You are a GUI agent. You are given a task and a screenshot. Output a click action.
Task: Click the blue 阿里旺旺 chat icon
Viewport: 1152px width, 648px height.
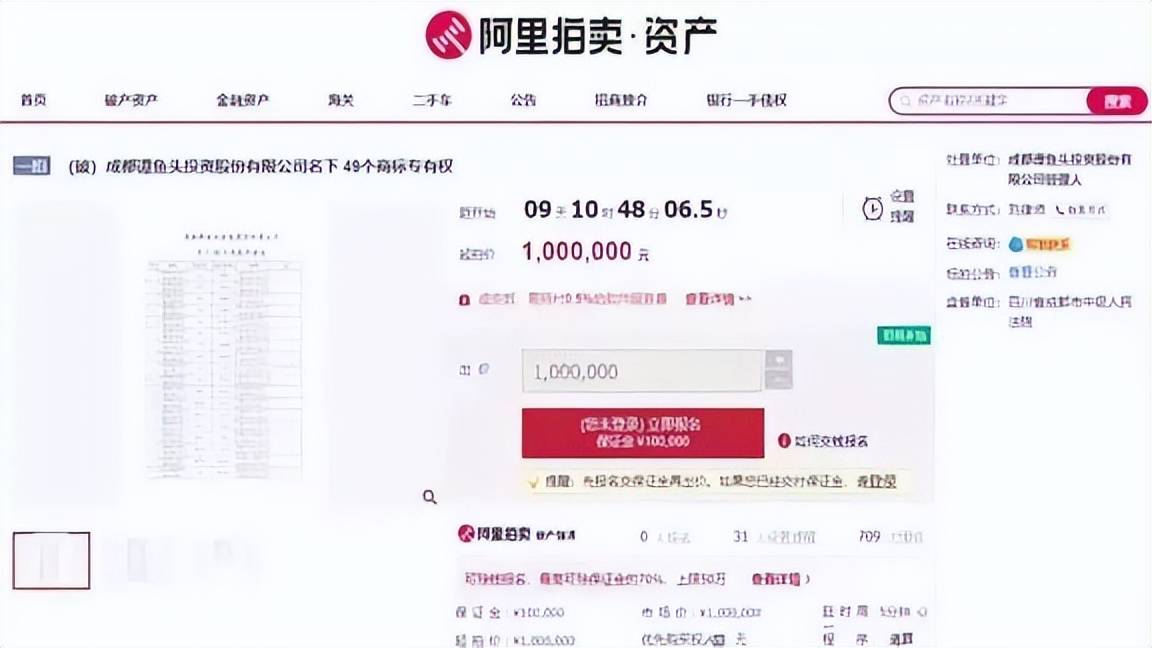1016,244
